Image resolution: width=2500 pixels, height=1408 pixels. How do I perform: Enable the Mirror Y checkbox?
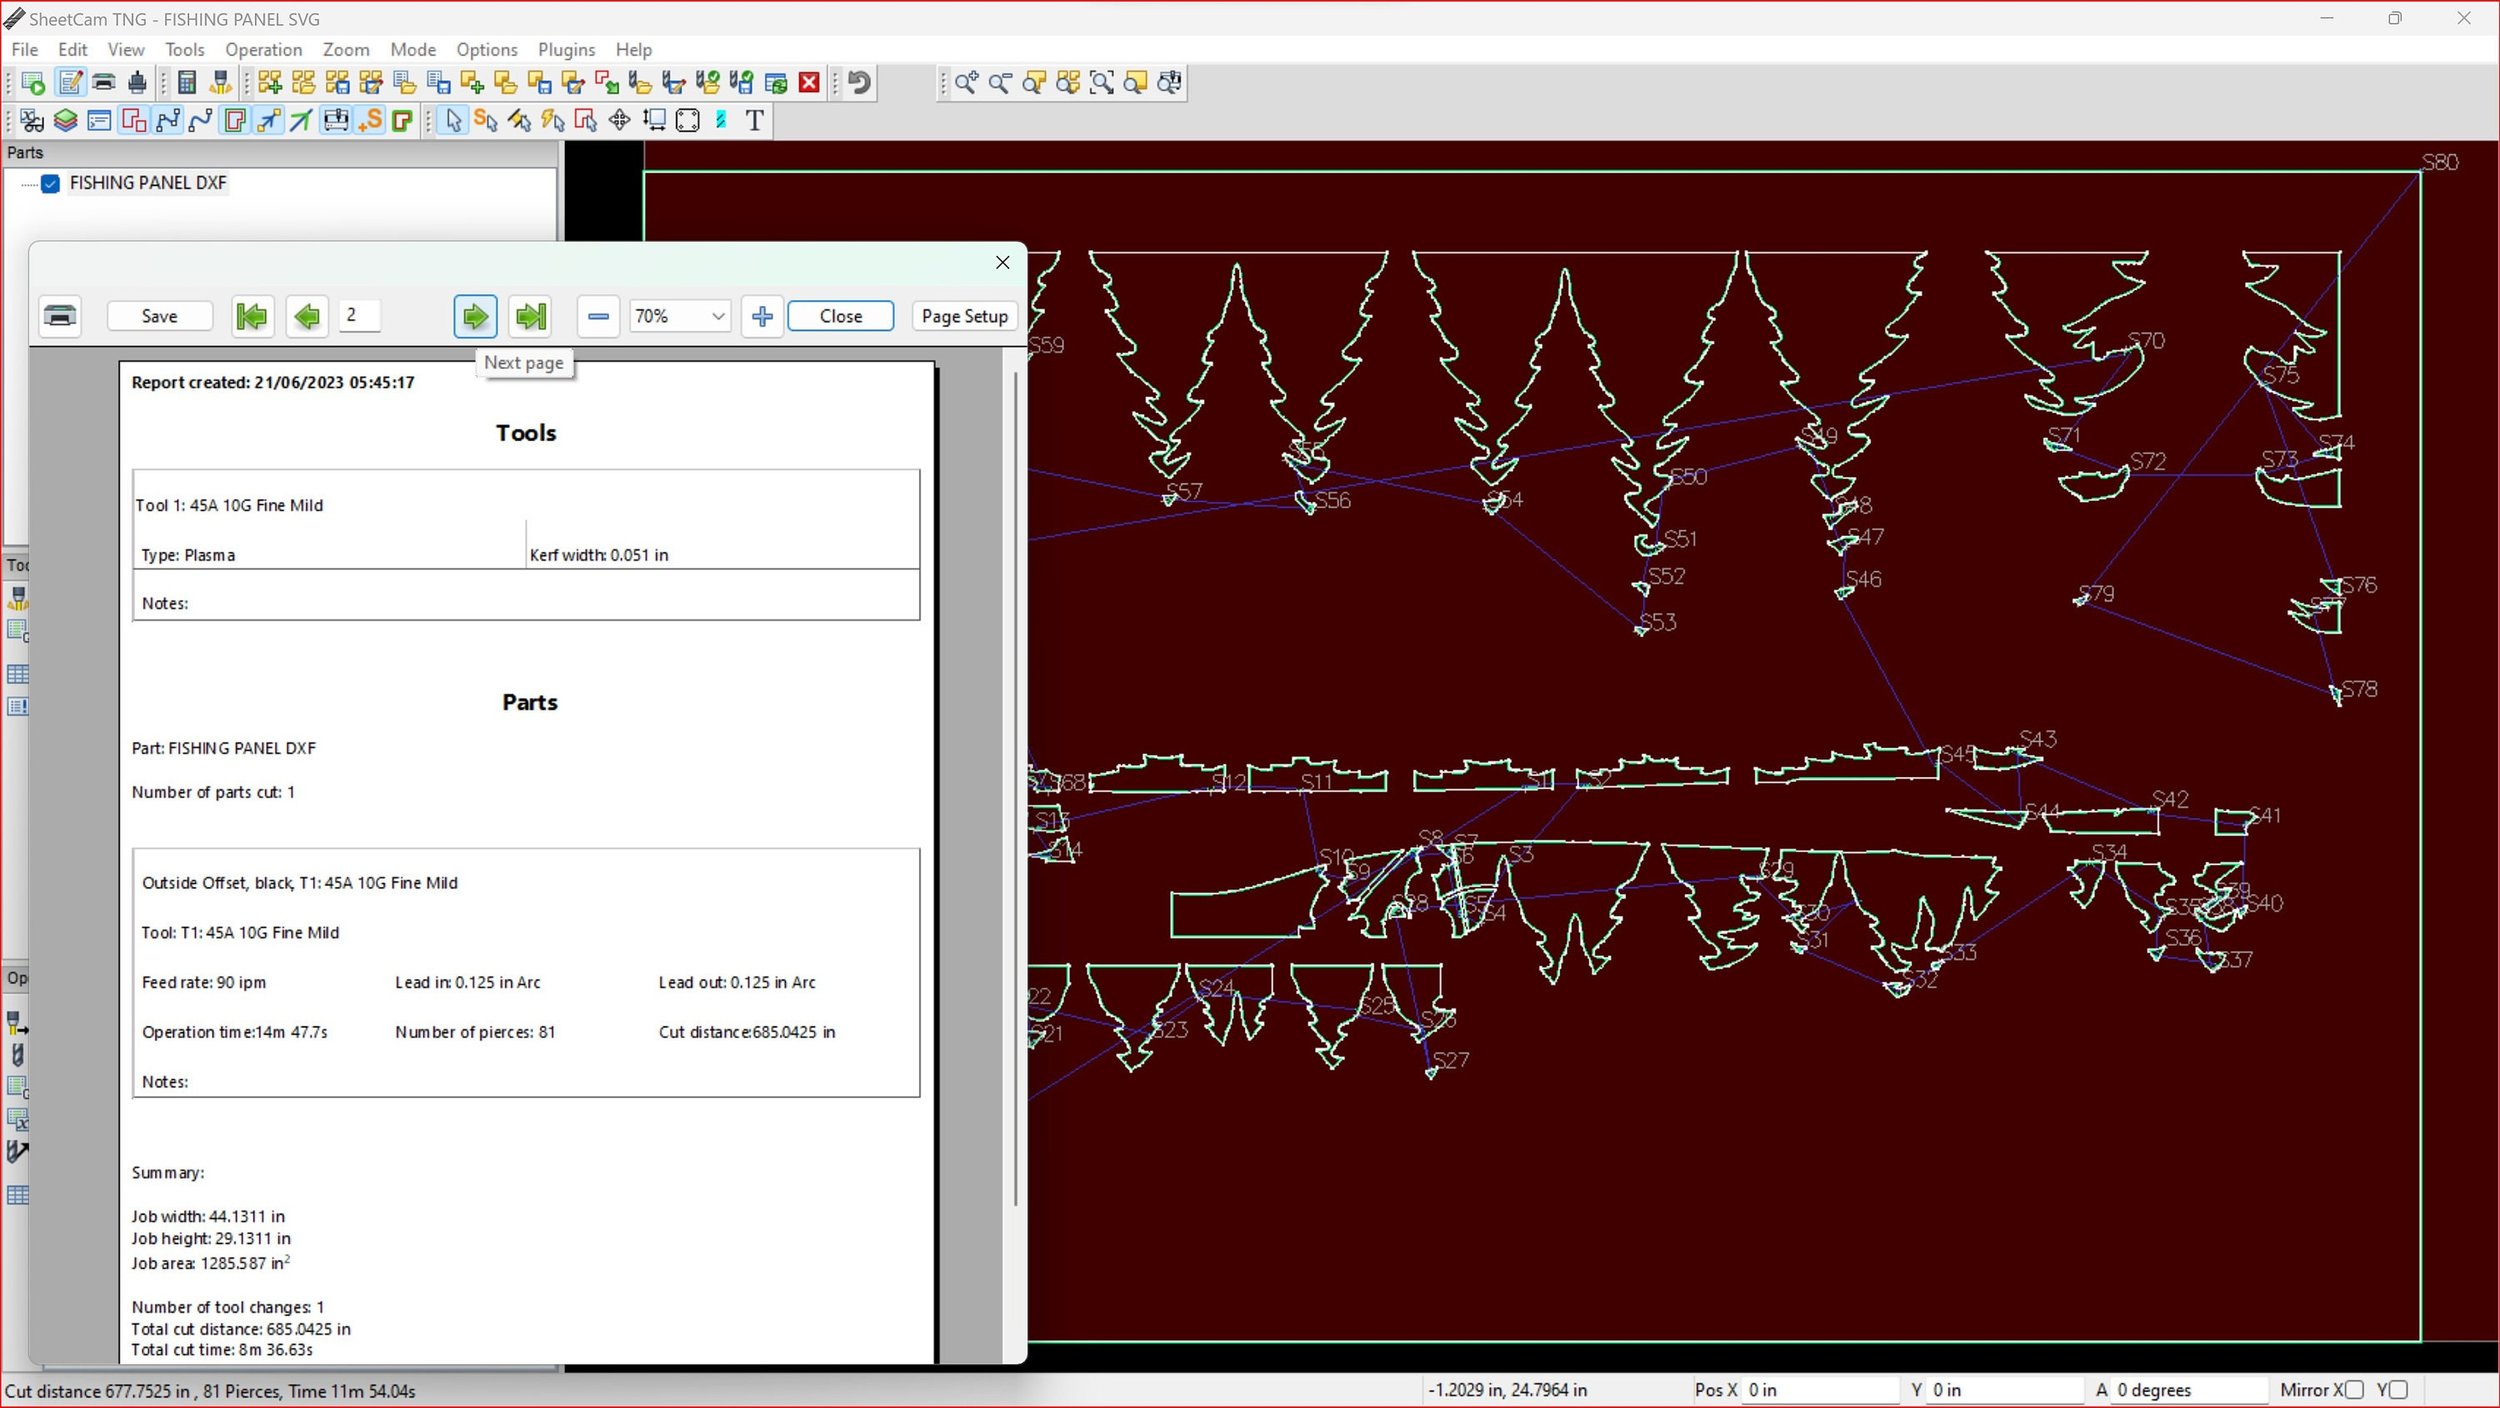pyautogui.click(x=2397, y=1390)
